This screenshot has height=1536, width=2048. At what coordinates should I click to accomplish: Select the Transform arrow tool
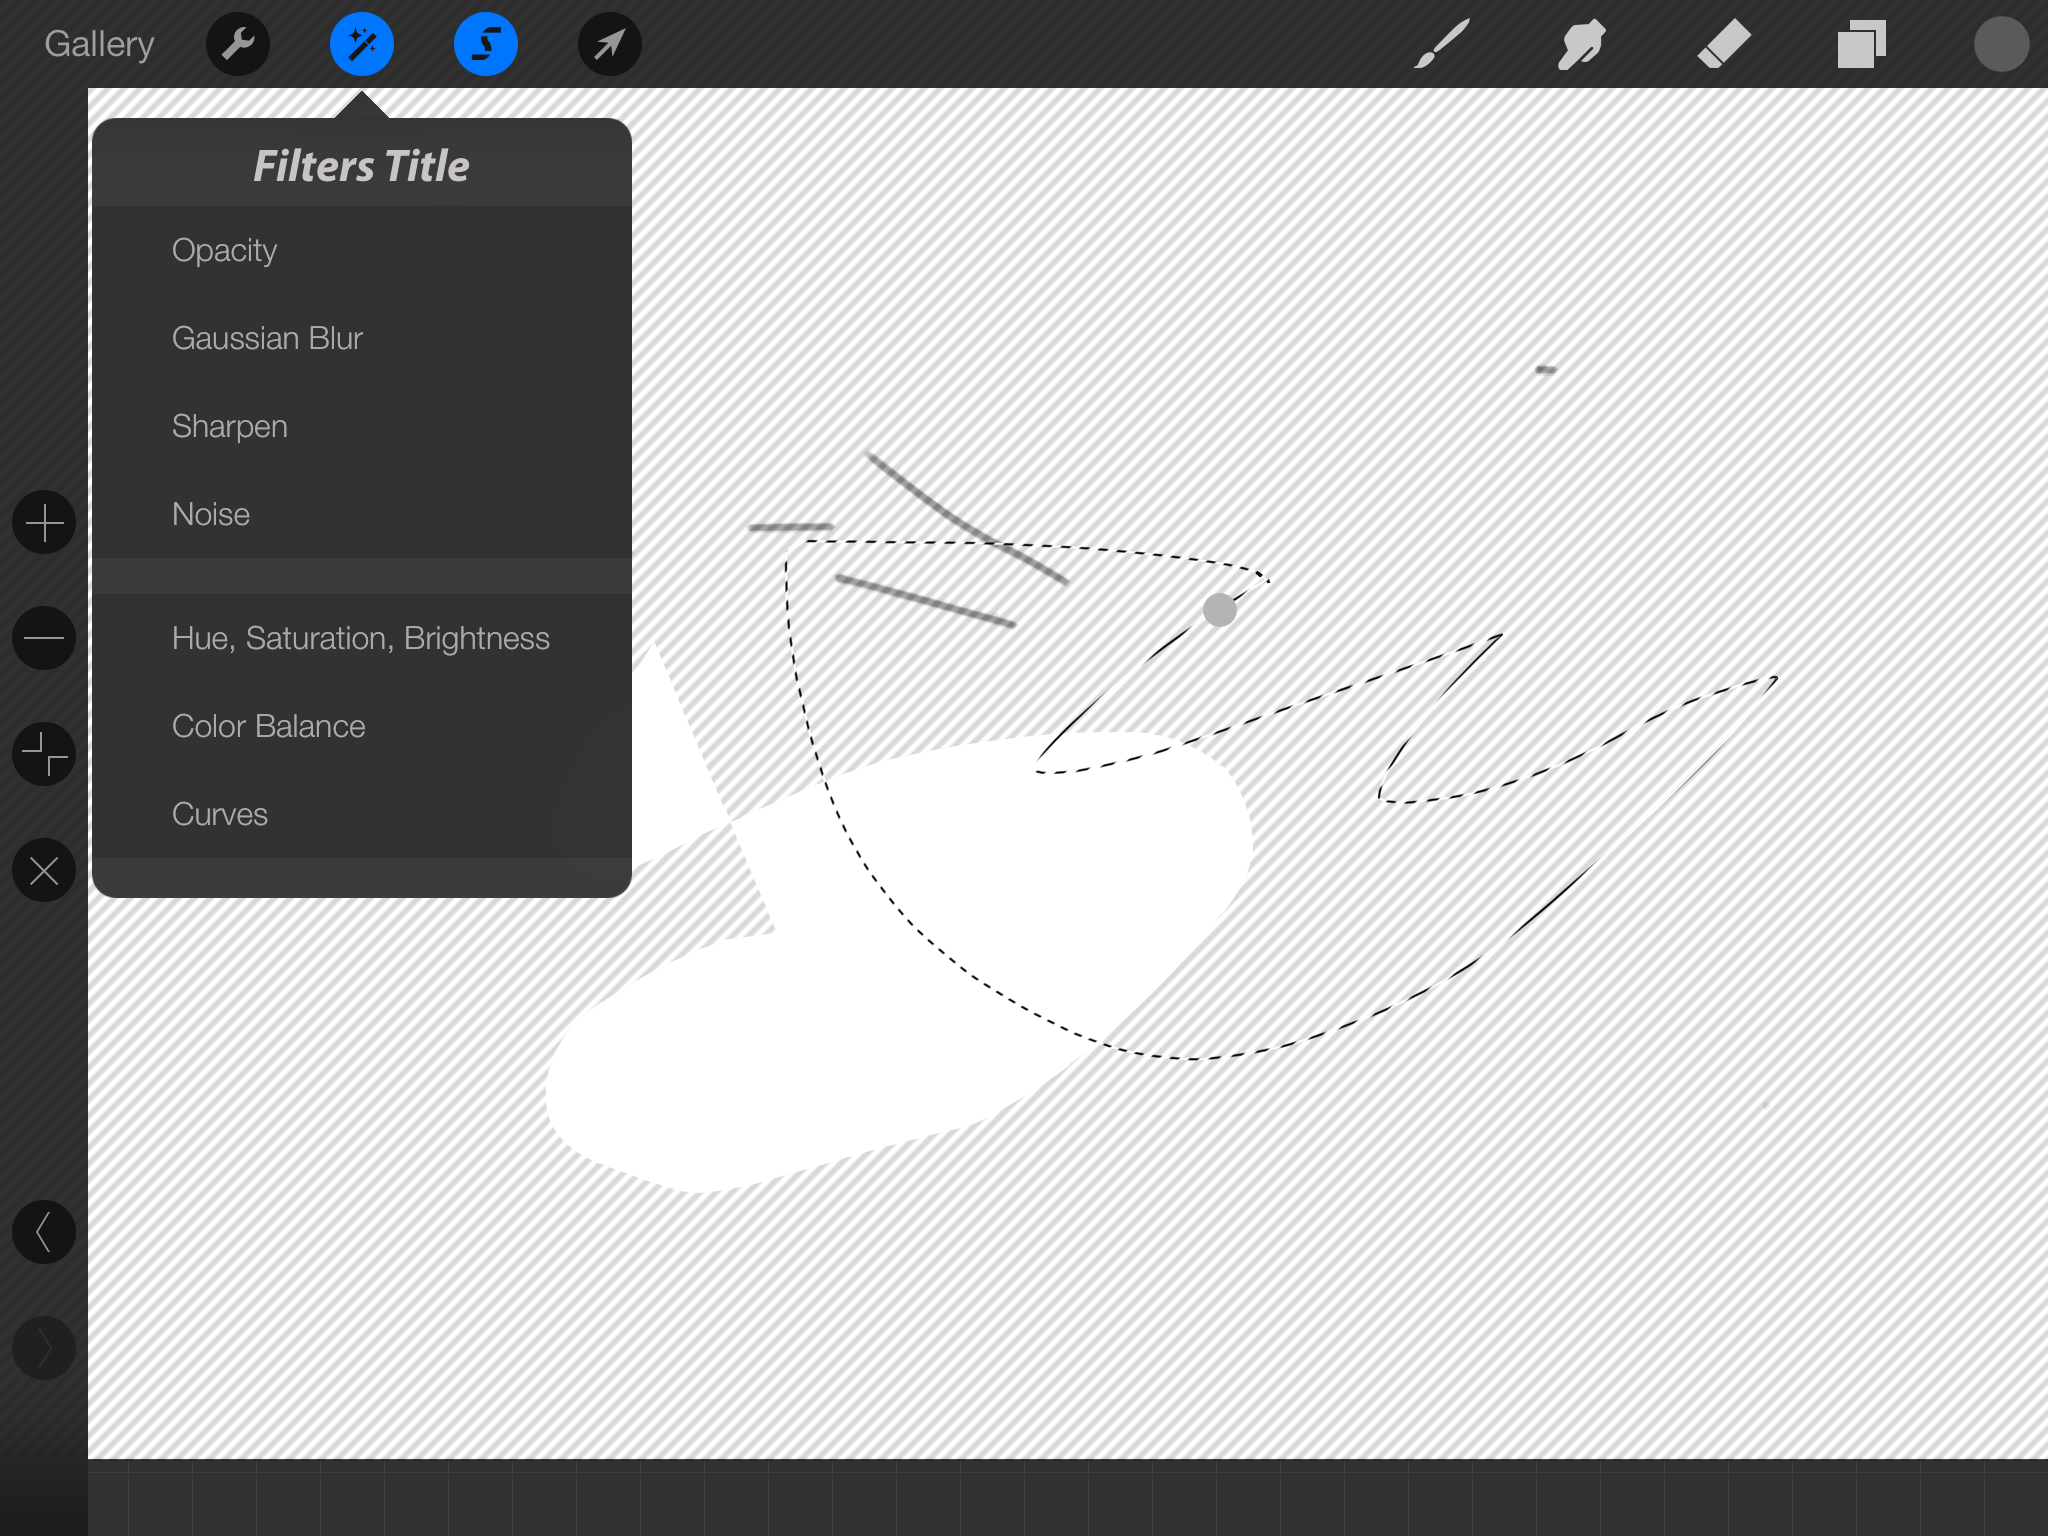pyautogui.click(x=610, y=44)
